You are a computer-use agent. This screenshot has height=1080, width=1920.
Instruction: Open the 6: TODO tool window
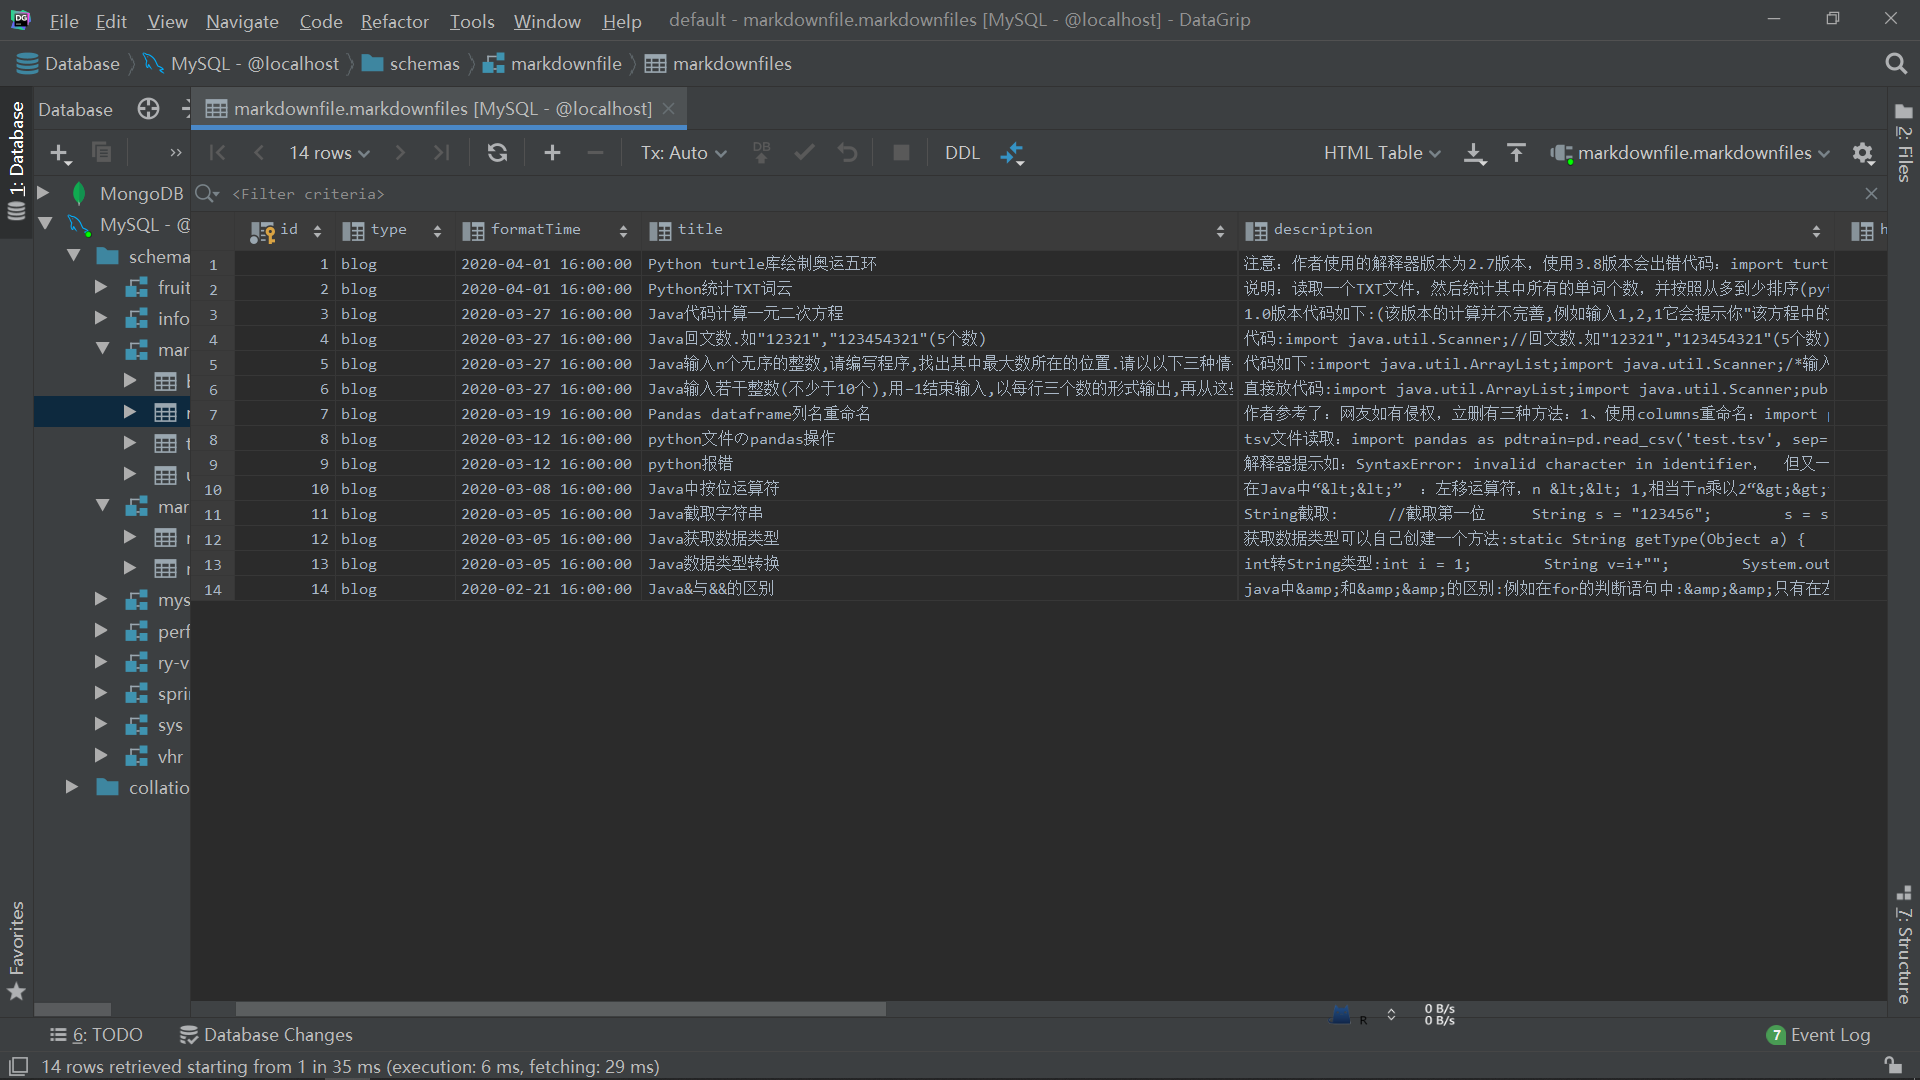pos(96,1035)
